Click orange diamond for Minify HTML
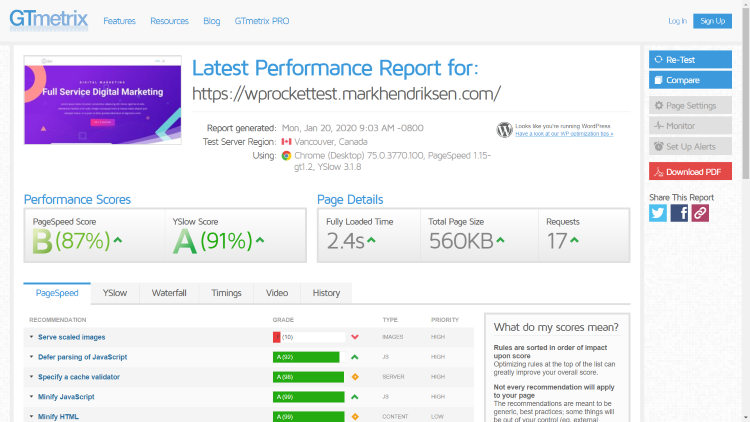This screenshot has height=422, width=750. (355, 417)
